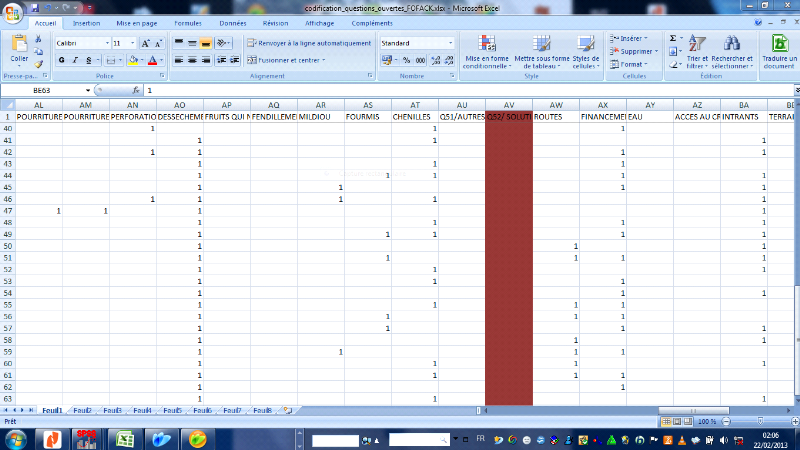The width and height of the screenshot is (800, 450).
Task: Align text to top of cell
Action: point(179,43)
